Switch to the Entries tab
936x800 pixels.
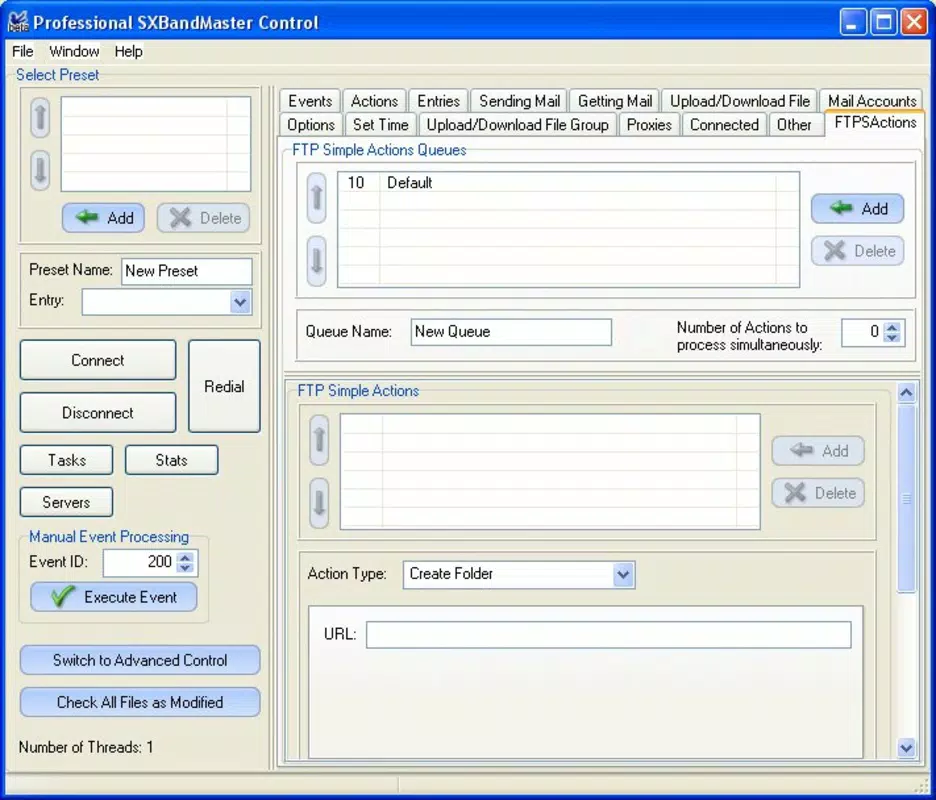tap(438, 101)
